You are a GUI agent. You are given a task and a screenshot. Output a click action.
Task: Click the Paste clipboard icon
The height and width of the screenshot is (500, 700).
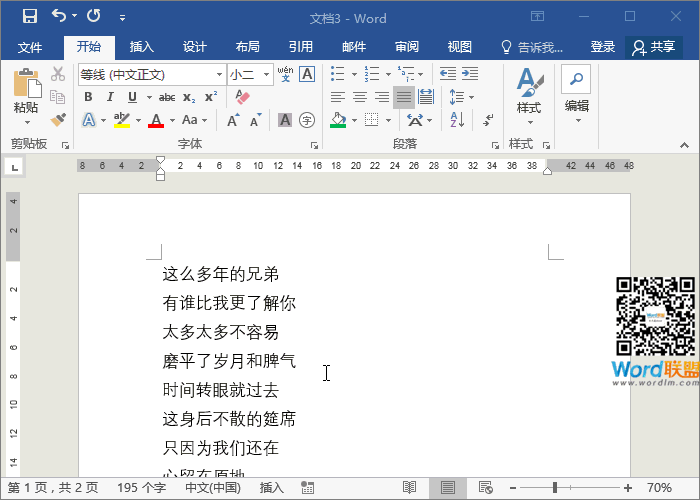tap(27, 83)
